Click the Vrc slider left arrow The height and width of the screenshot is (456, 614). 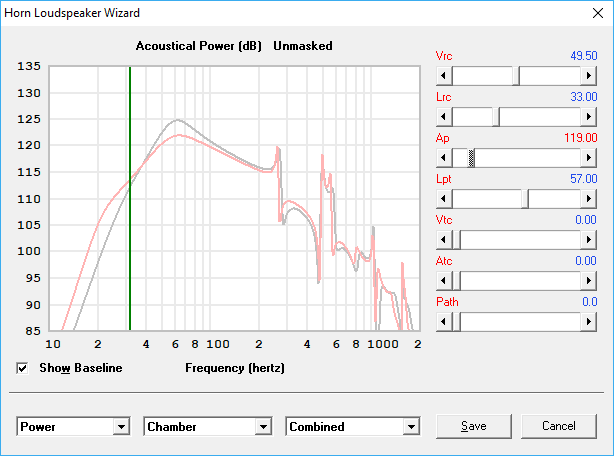pyautogui.click(x=444, y=76)
